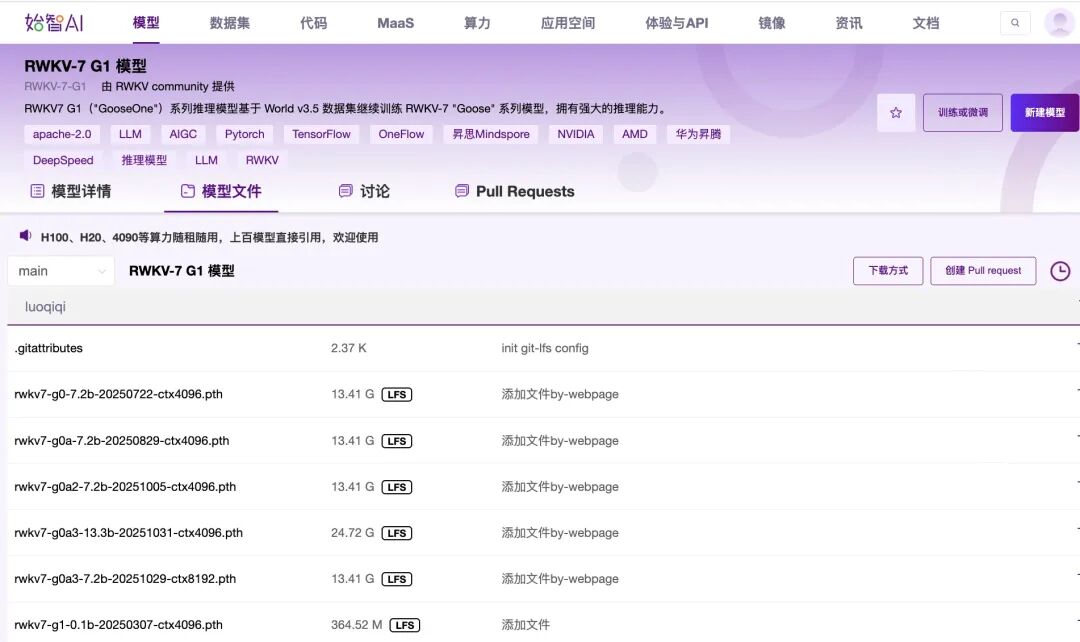Open MaaS in top navigation
The image size is (1080, 642).
click(395, 23)
